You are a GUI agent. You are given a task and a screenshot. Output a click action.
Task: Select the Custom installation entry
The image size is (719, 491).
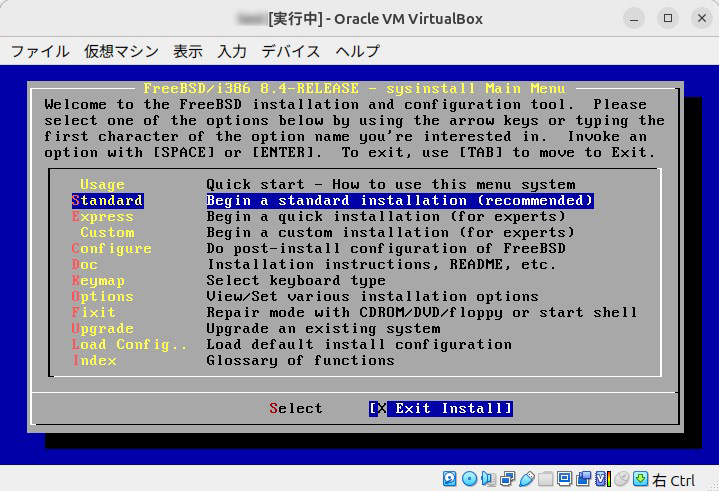(107, 232)
